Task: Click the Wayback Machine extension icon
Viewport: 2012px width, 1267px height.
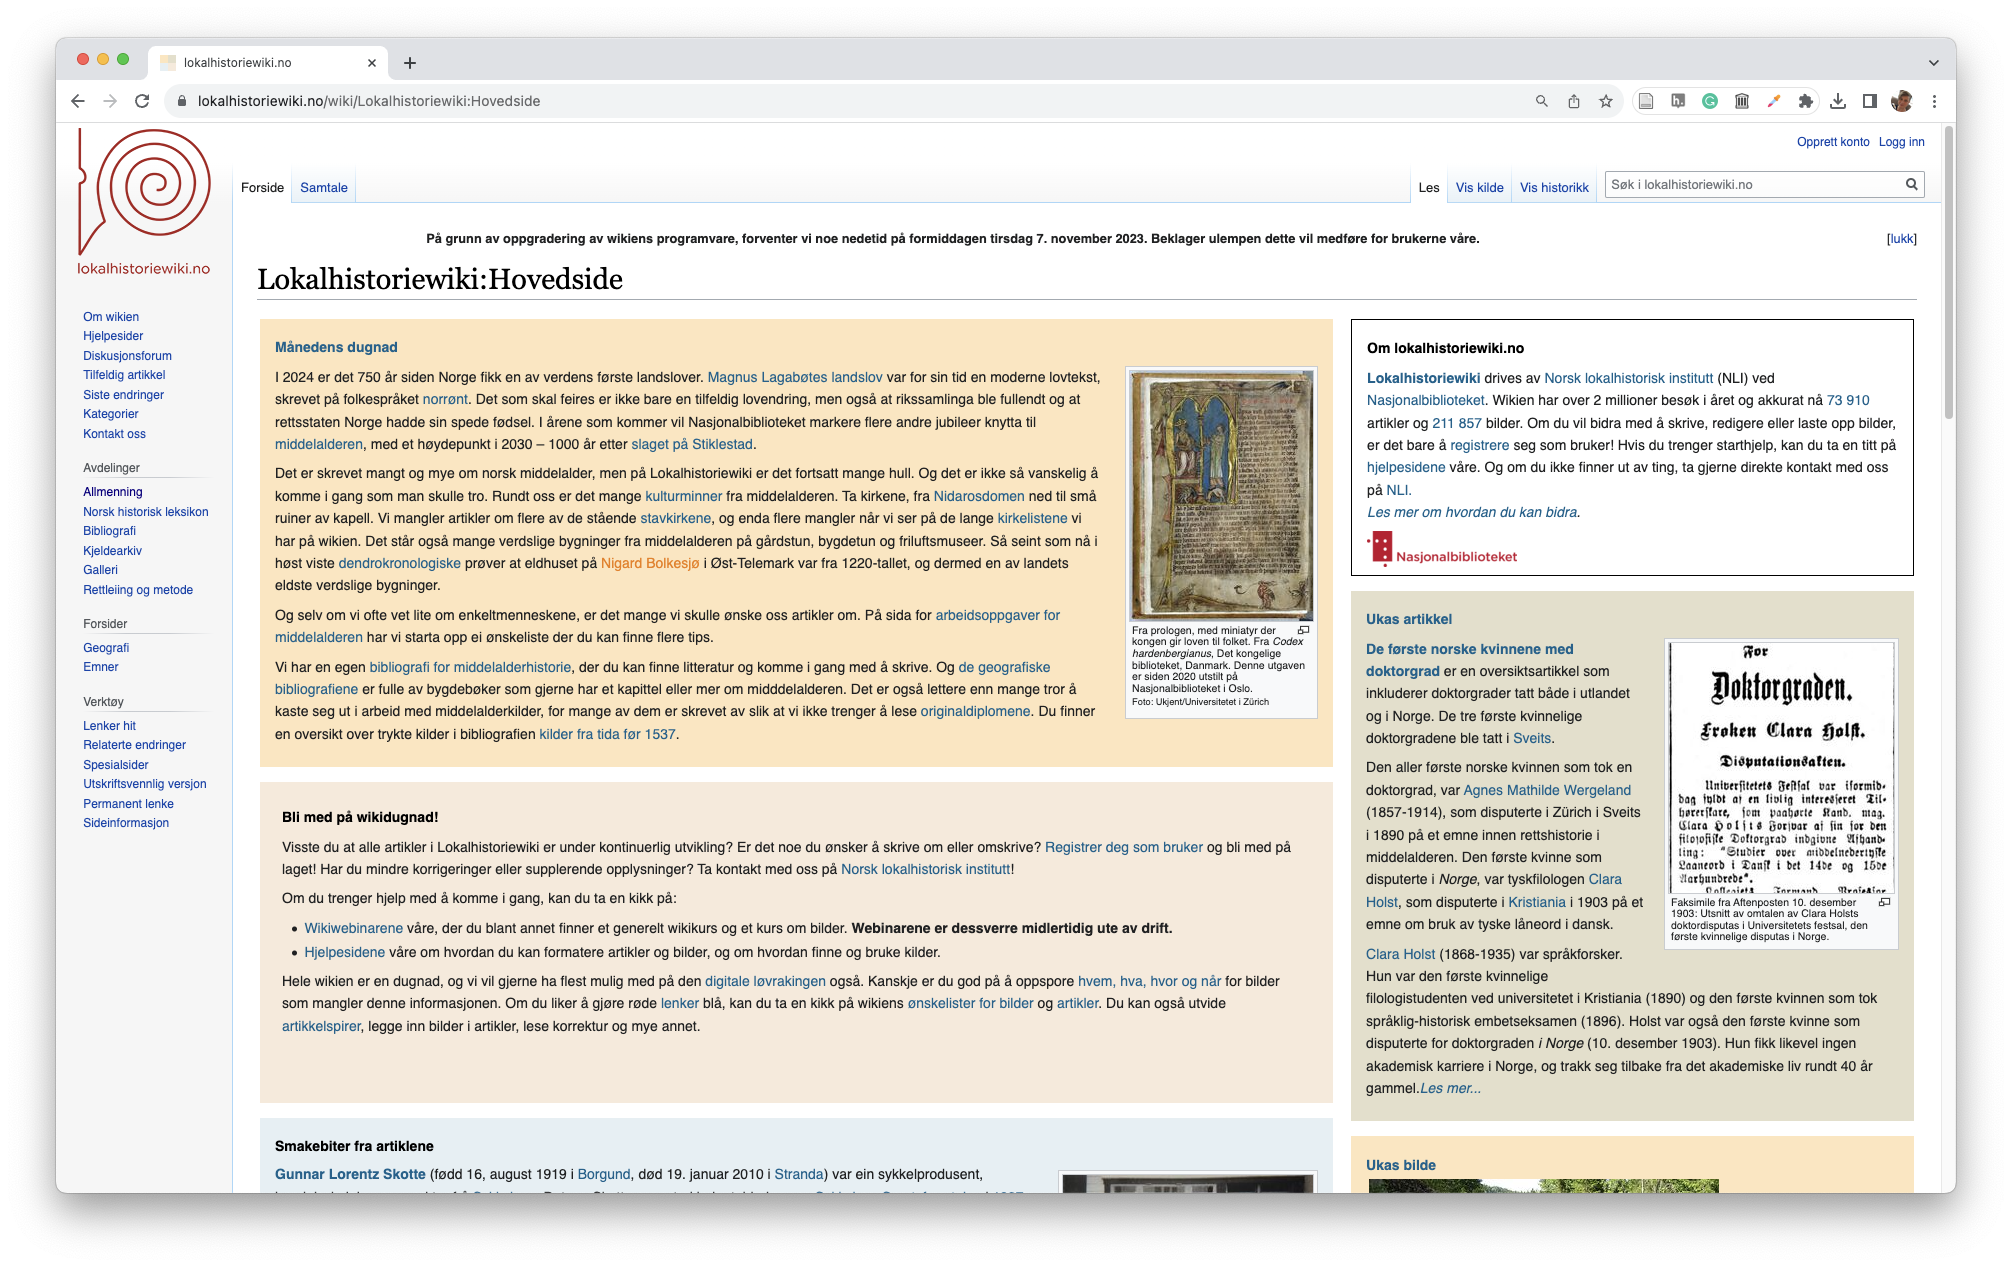Action: coord(1742,101)
